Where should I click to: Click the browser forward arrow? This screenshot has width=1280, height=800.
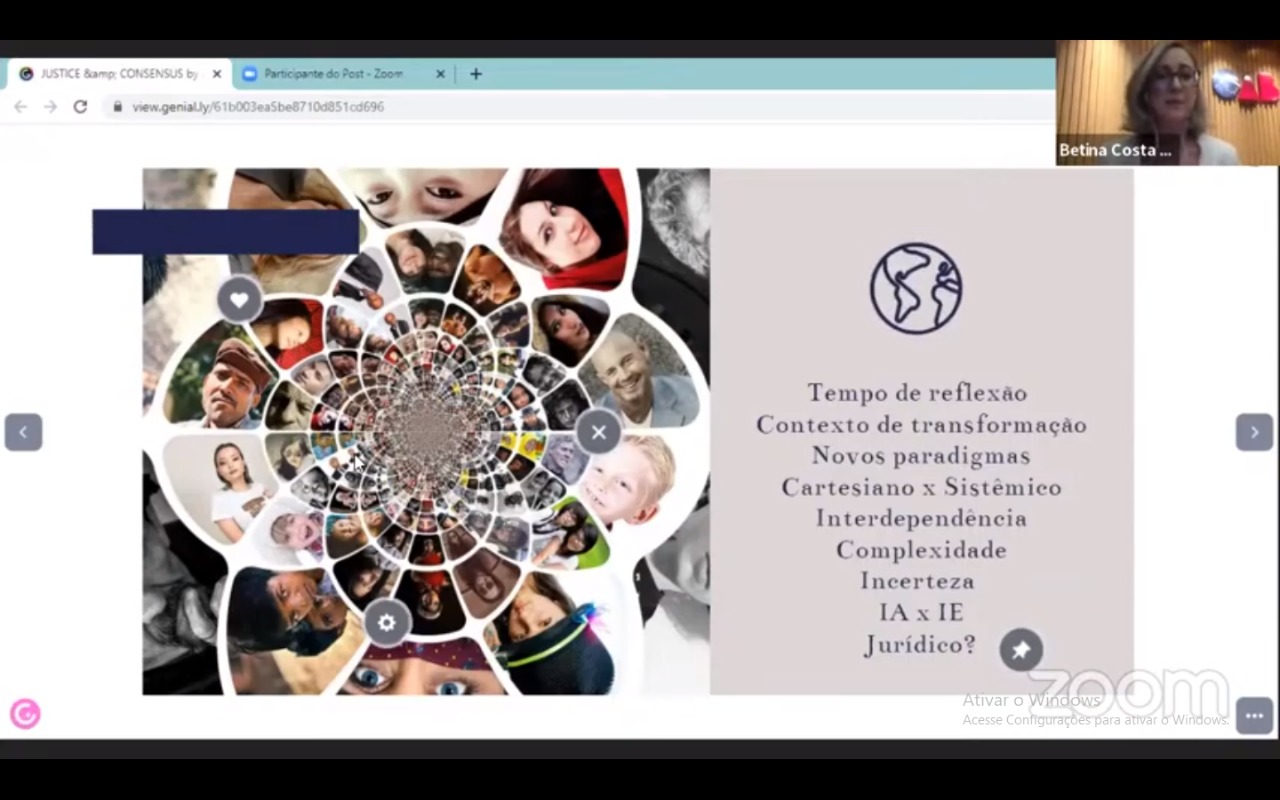coord(50,106)
